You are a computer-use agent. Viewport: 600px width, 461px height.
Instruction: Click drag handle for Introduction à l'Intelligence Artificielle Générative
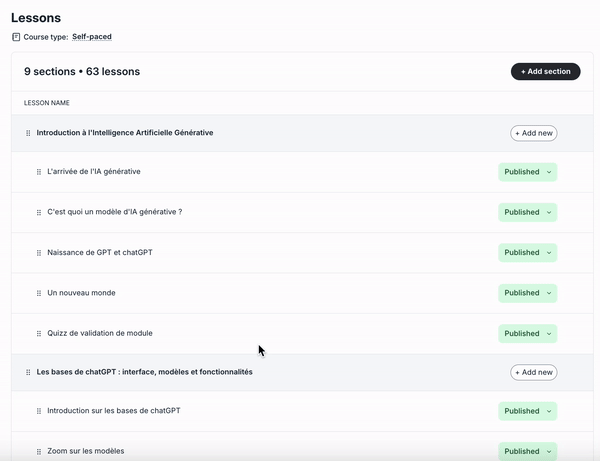[28, 133]
